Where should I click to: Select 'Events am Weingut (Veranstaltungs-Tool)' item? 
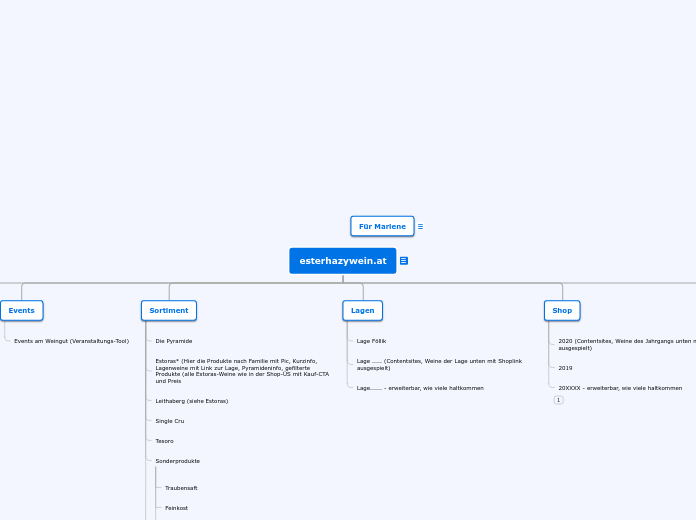pyautogui.click(x=71, y=341)
